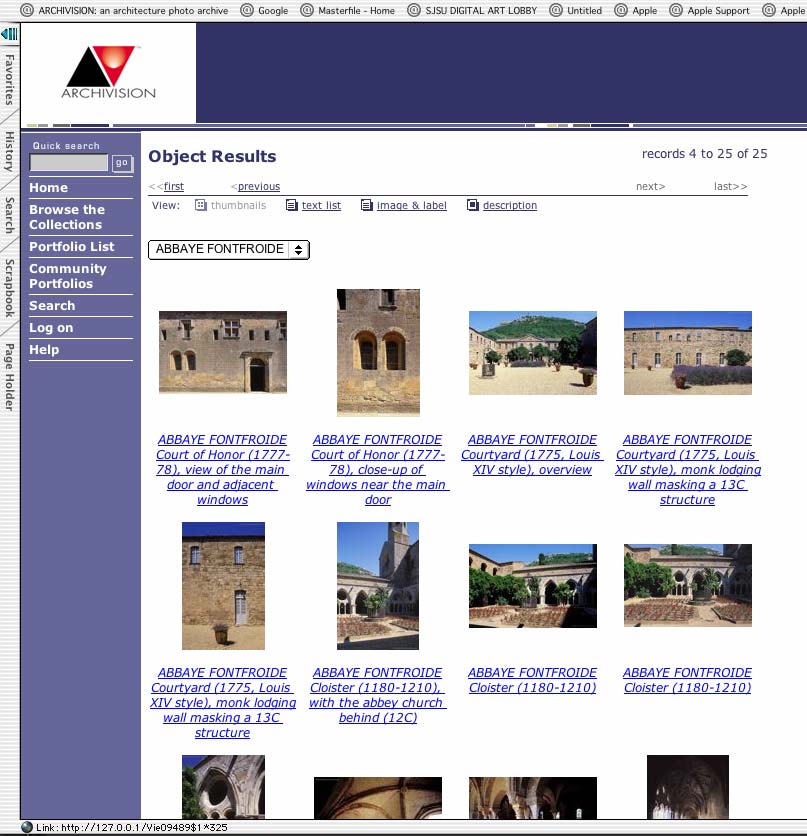
Task: Open the History side tab
Action: (9, 151)
